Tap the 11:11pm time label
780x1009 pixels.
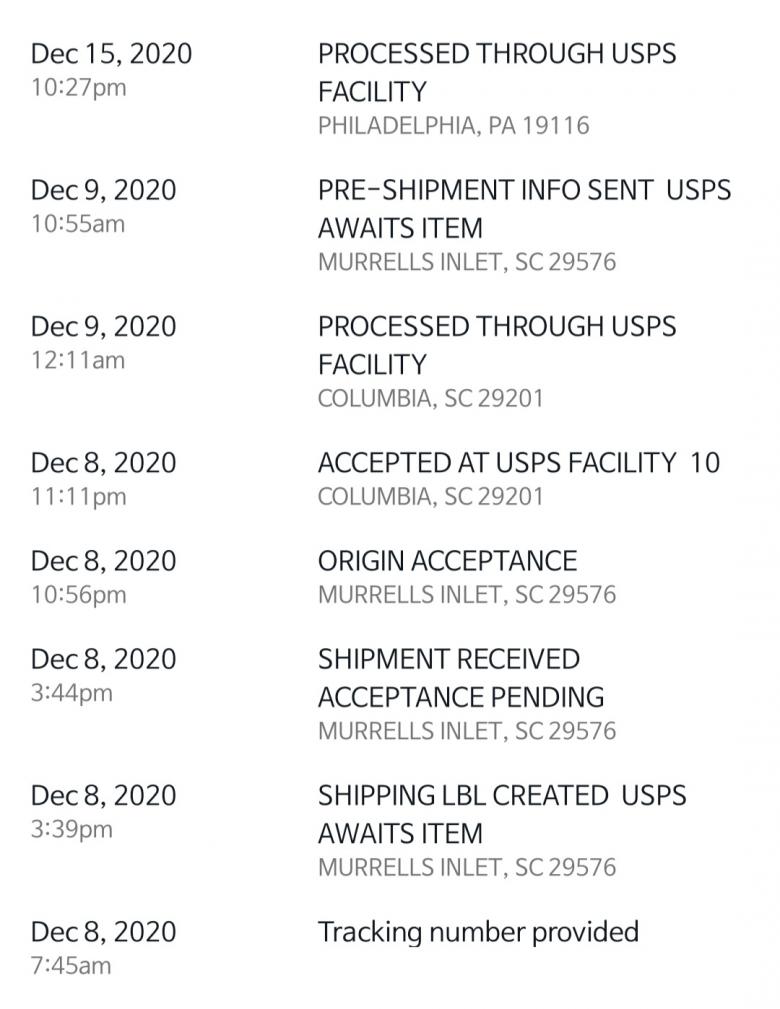(x=78, y=497)
